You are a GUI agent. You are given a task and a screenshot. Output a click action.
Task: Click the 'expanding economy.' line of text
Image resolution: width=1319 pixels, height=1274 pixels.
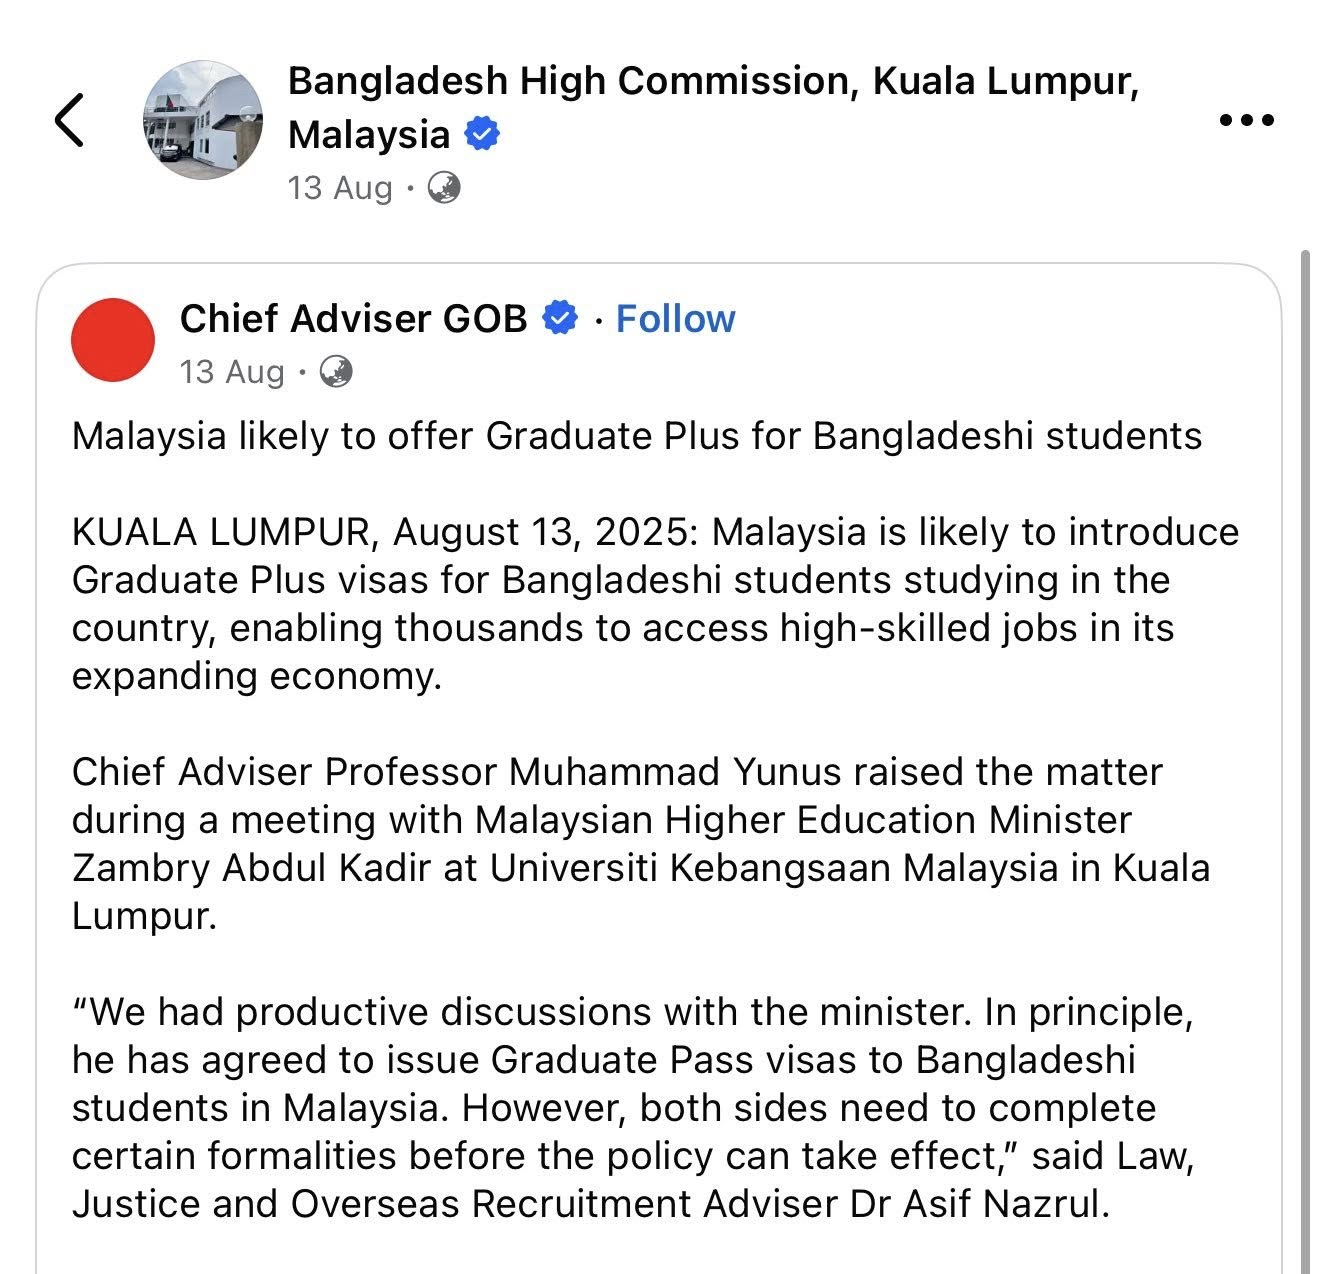[256, 676]
